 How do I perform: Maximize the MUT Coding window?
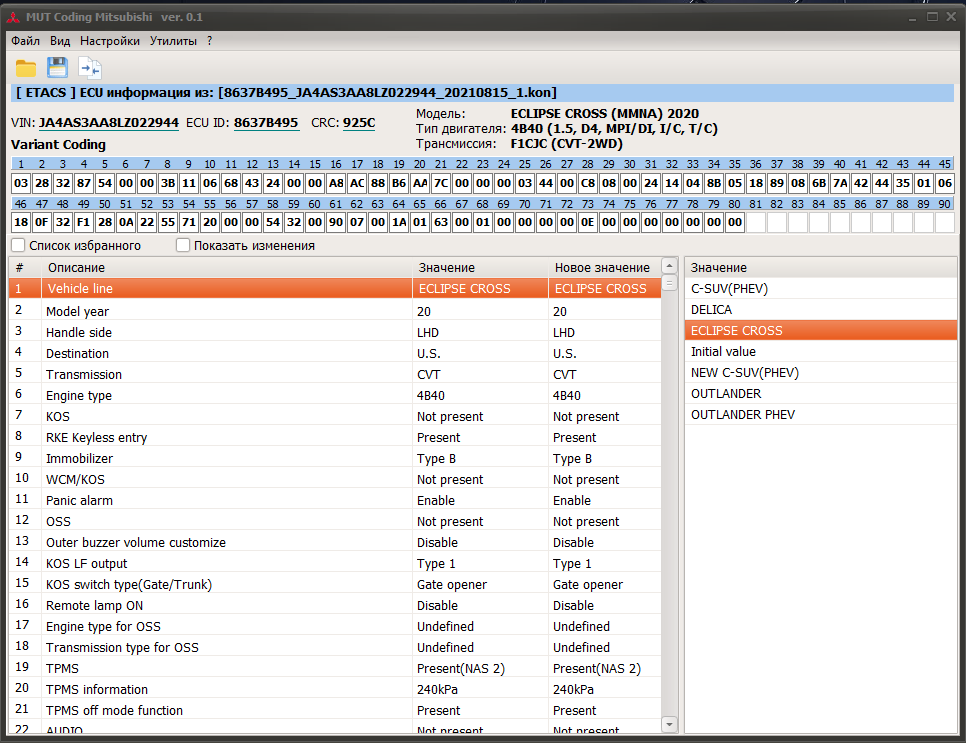(931, 16)
